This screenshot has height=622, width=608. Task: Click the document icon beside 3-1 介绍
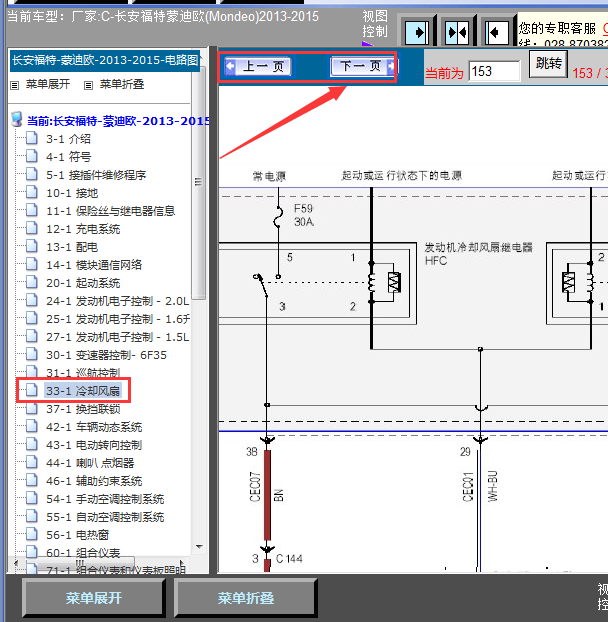[x=32, y=138]
